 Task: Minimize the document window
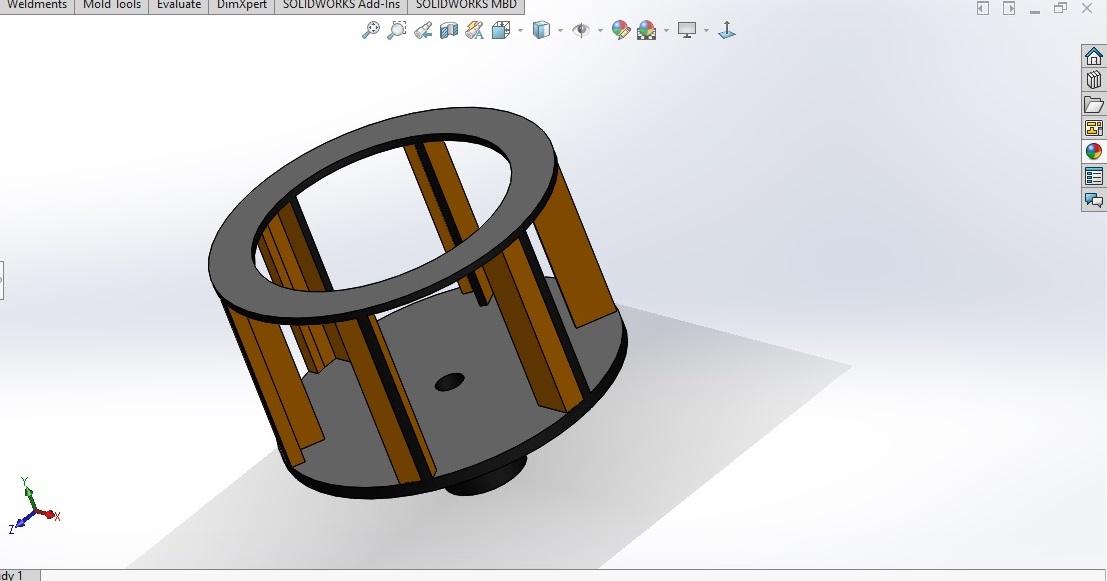pos(1035,11)
